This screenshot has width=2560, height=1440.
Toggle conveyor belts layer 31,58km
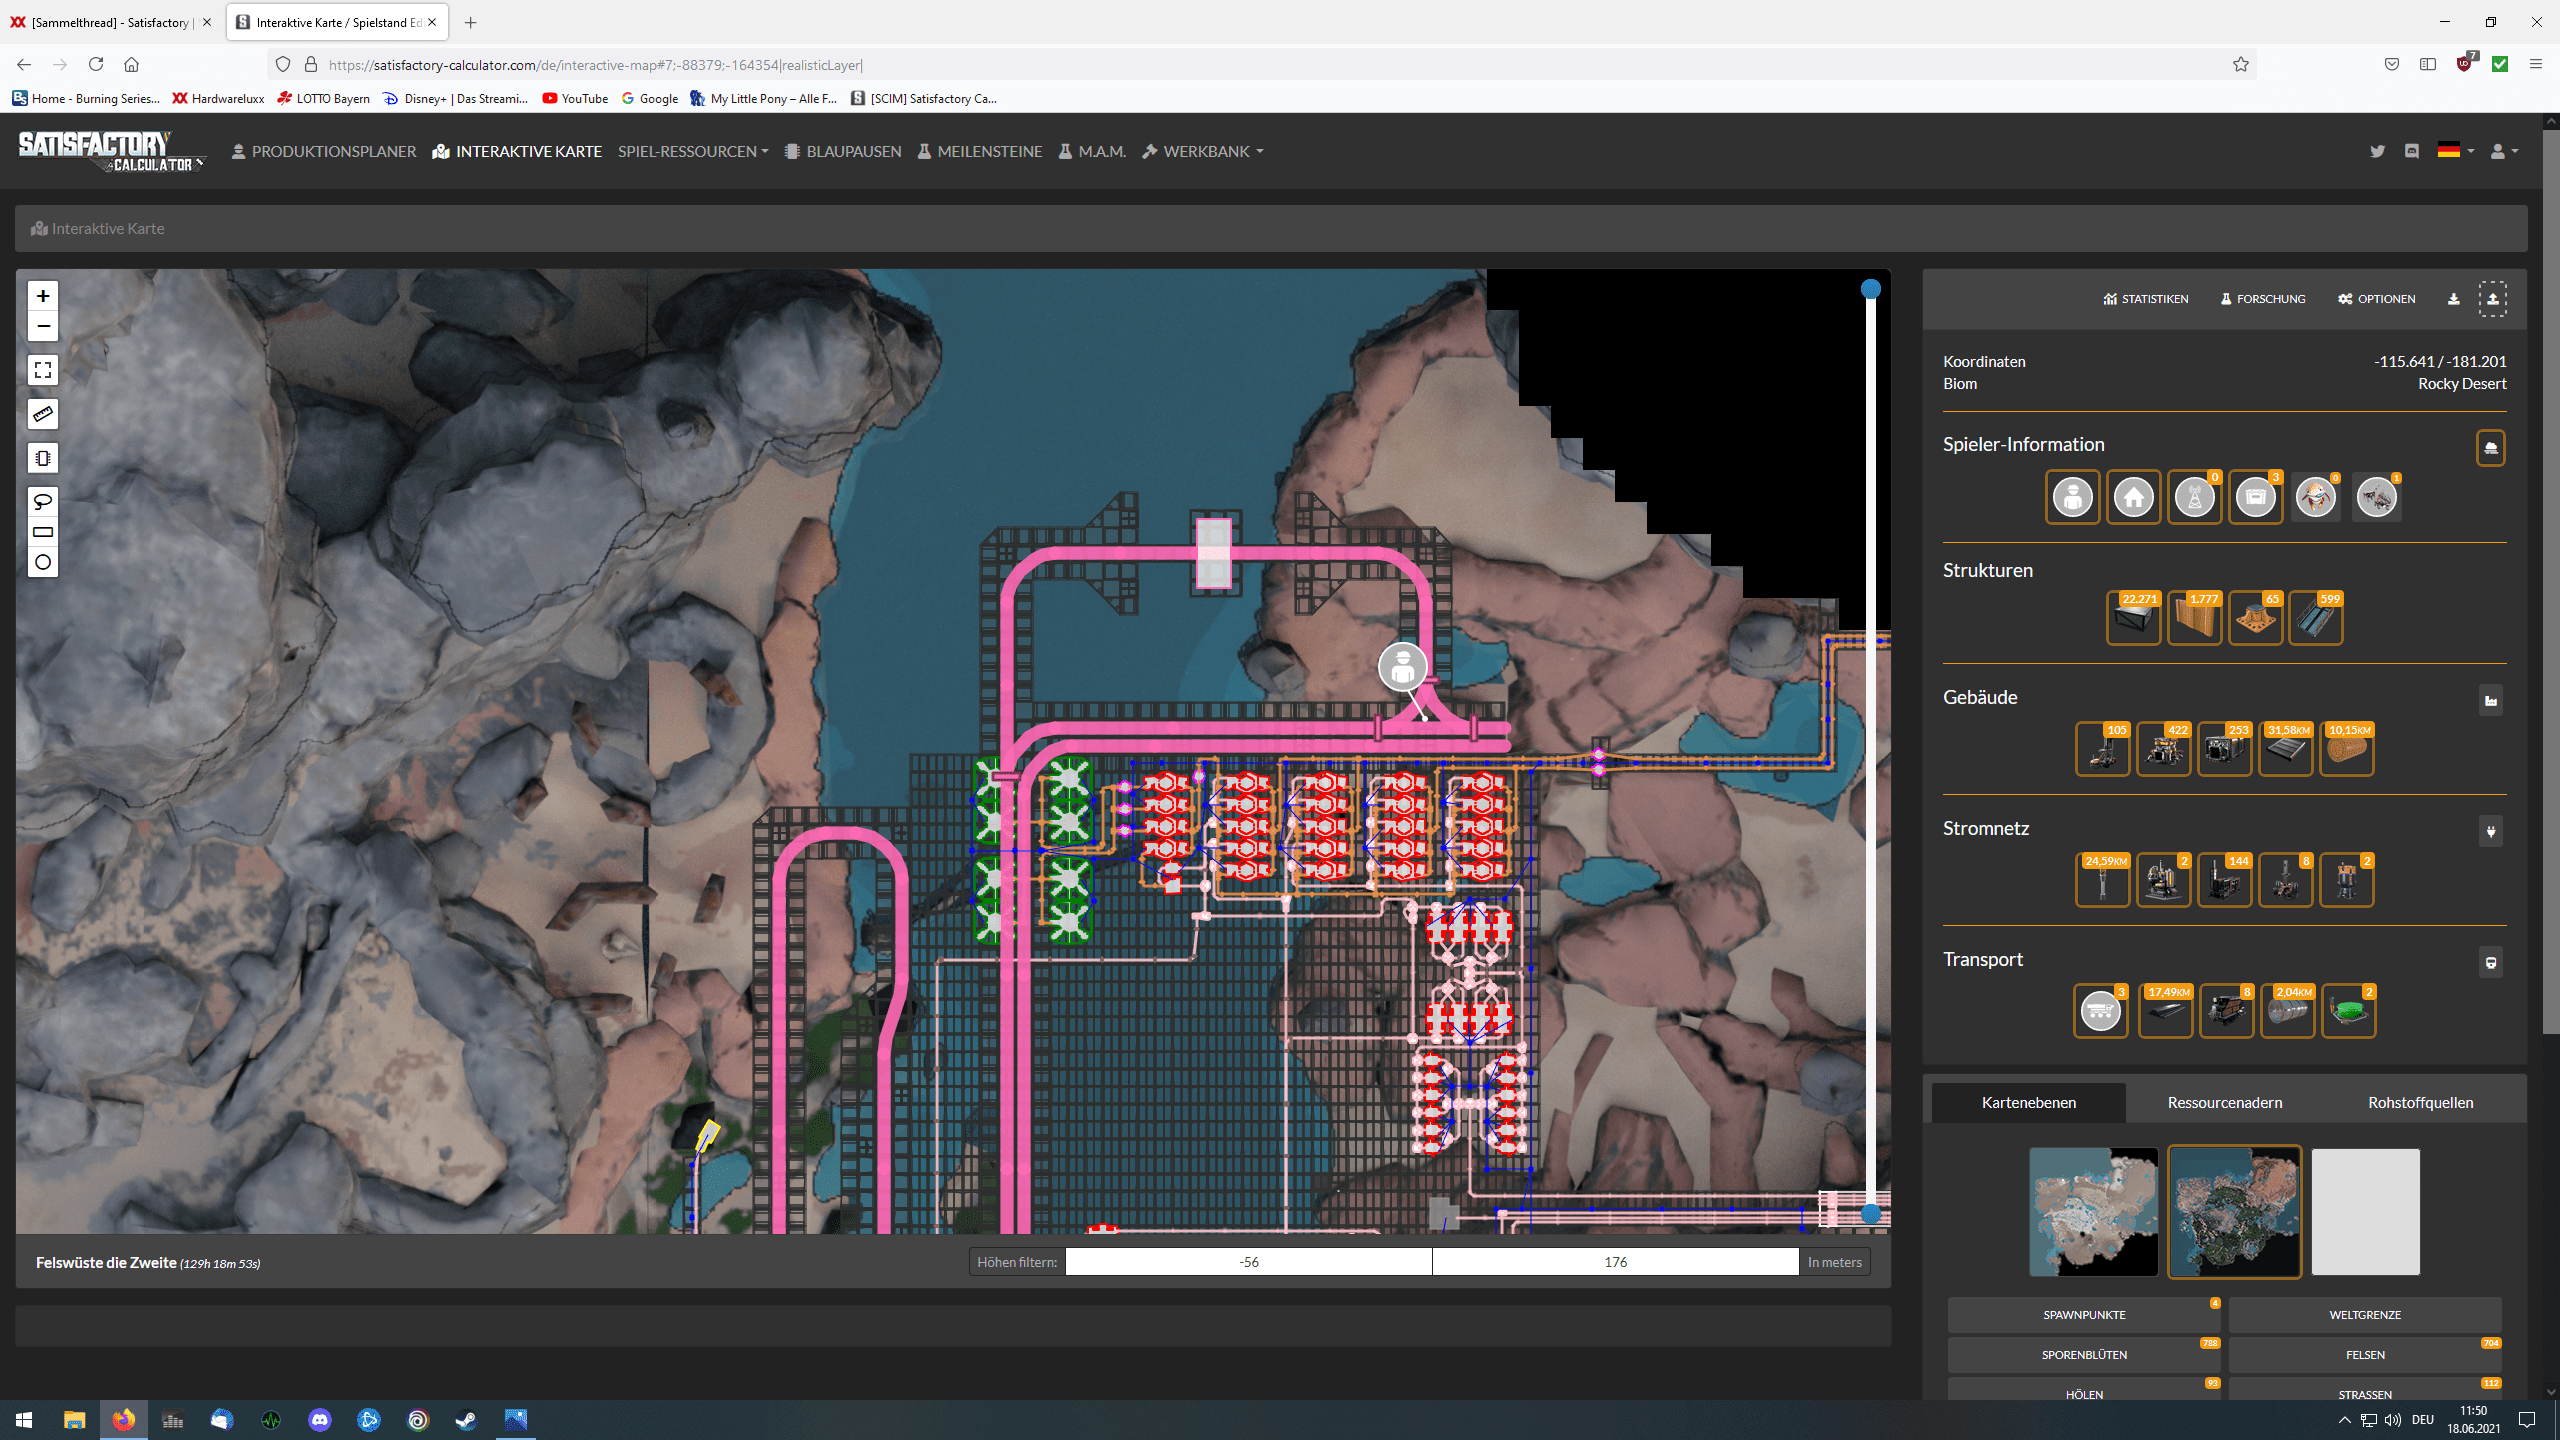click(x=2285, y=749)
